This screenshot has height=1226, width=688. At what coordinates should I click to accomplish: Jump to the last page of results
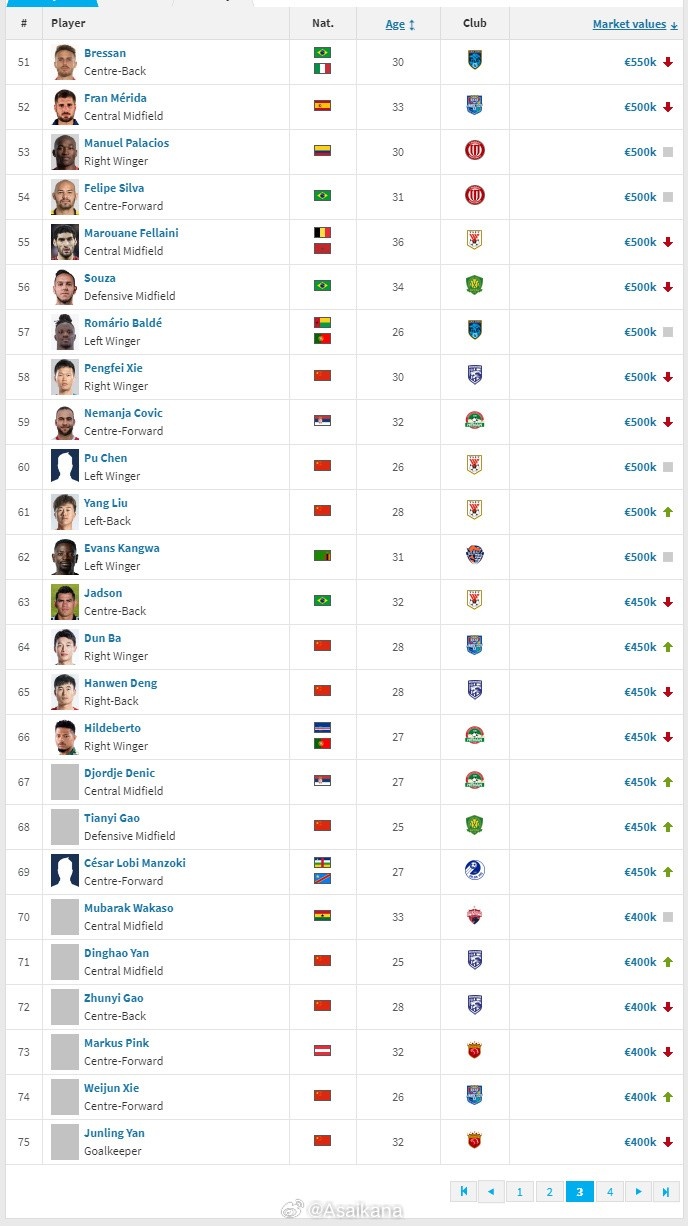tap(666, 1191)
